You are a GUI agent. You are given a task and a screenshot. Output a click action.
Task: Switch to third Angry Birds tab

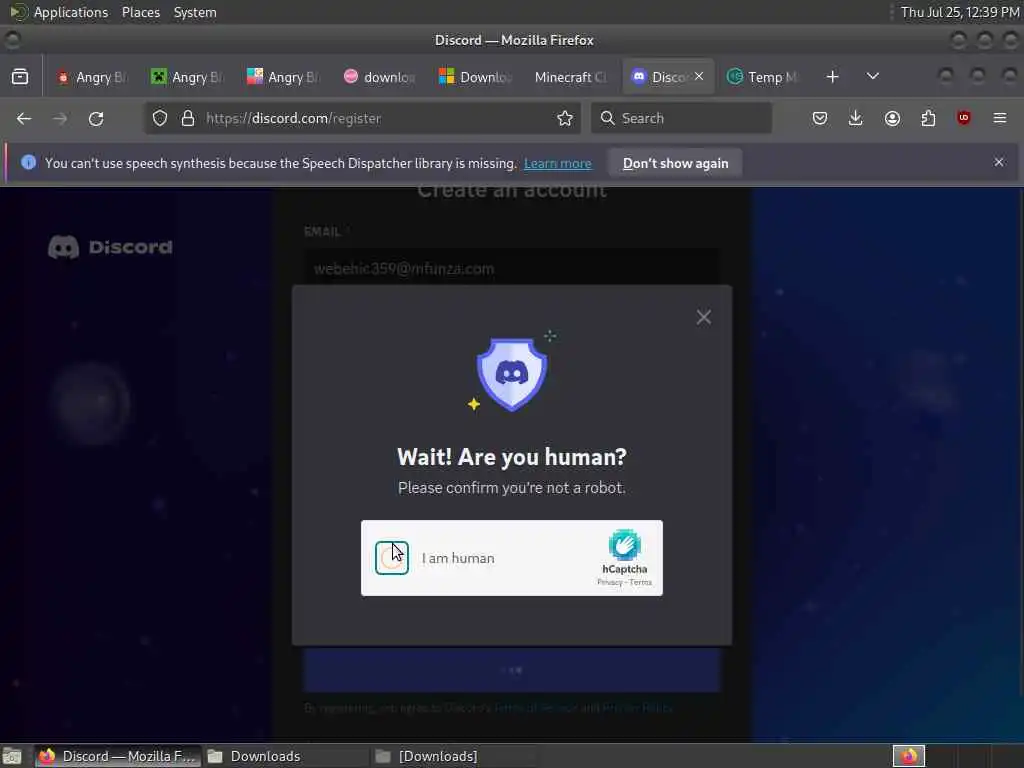(x=283, y=77)
